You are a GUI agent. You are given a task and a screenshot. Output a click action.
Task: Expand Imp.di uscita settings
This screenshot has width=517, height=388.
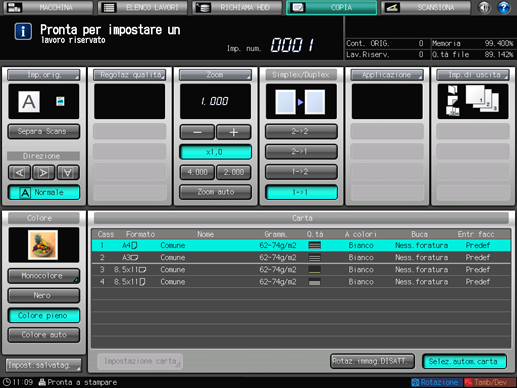473,75
